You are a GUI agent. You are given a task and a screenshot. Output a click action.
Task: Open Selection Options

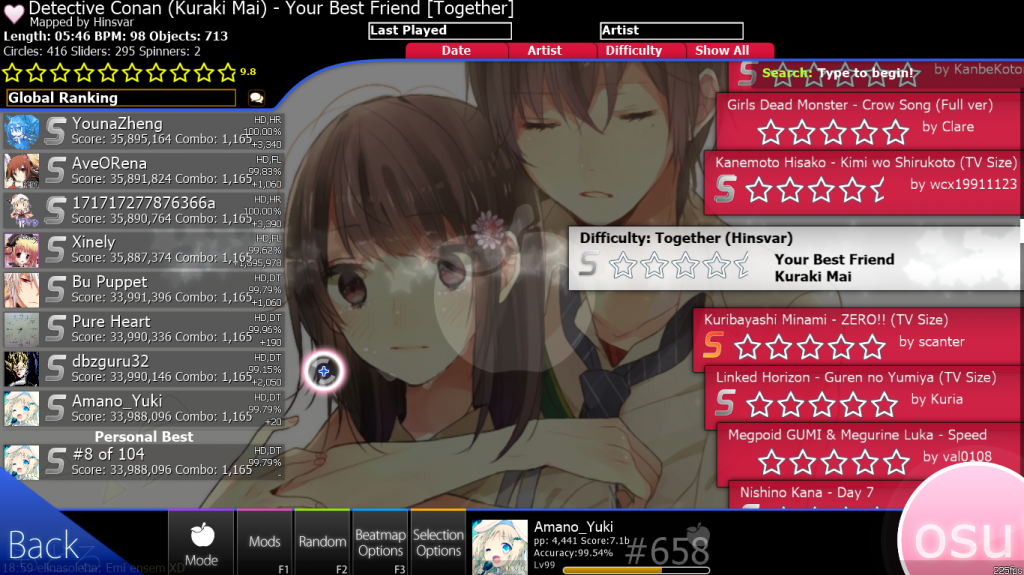(x=438, y=542)
